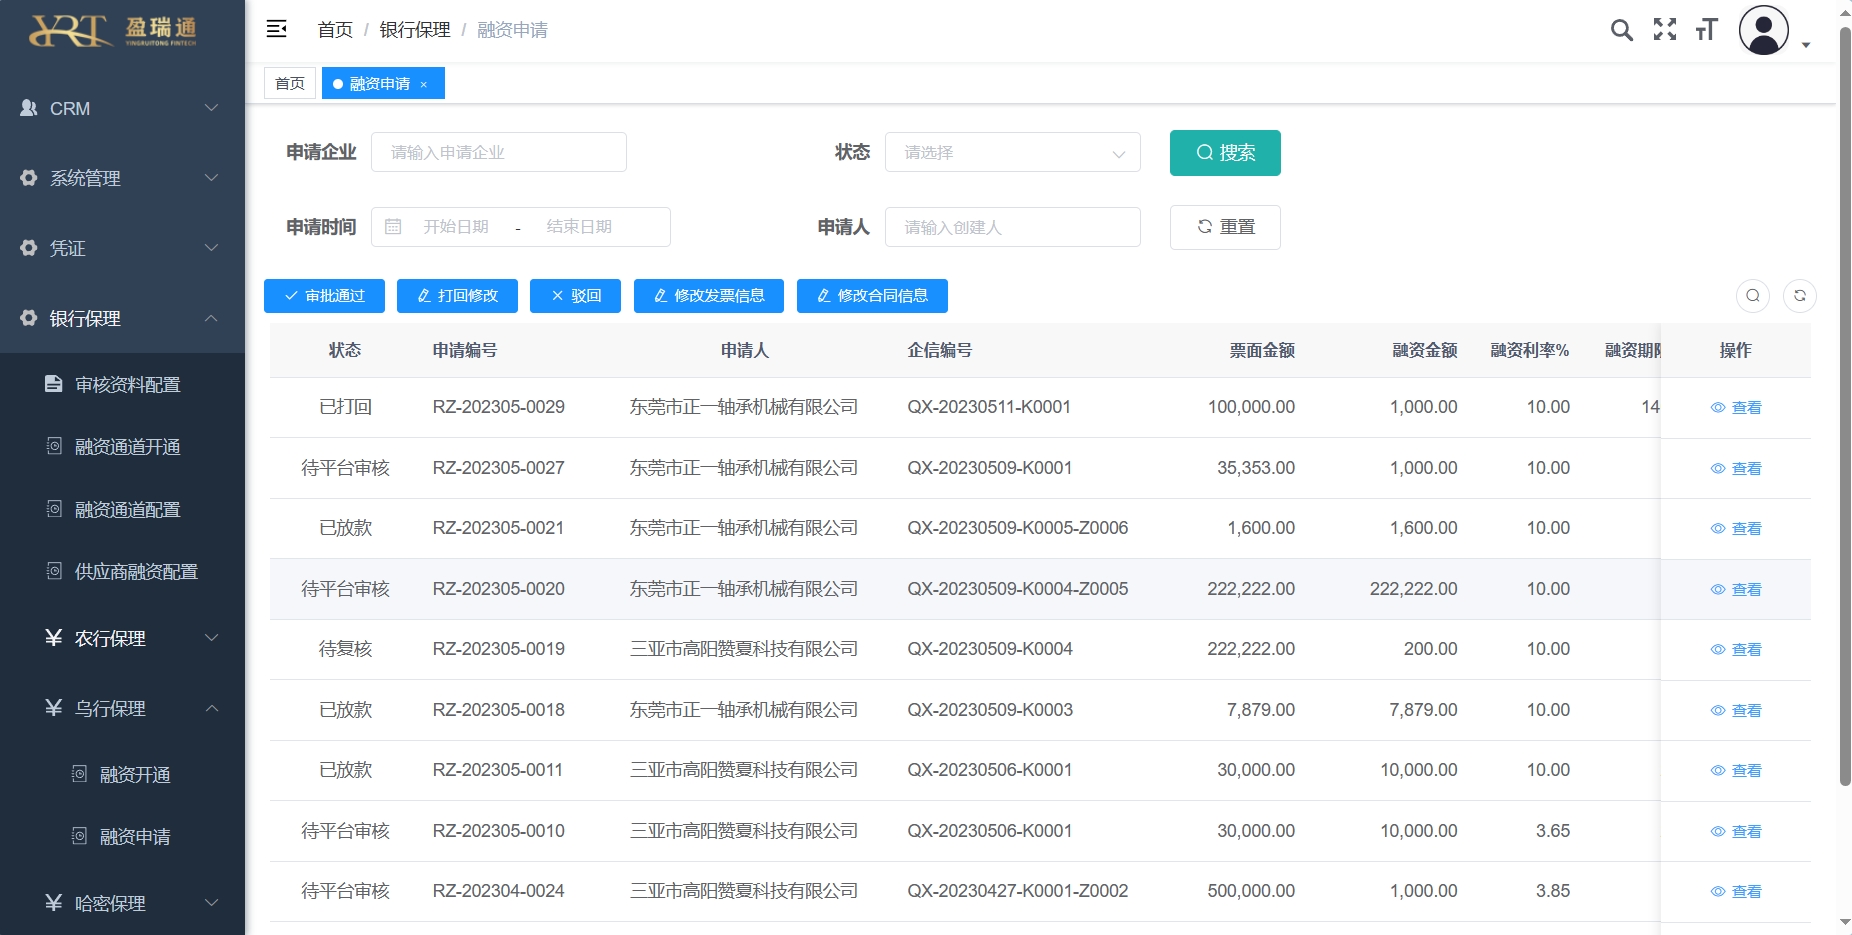This screenshot has height=935, width=1852.
Task: Click the gear icon beside 凭证
Action: point(29,248)
